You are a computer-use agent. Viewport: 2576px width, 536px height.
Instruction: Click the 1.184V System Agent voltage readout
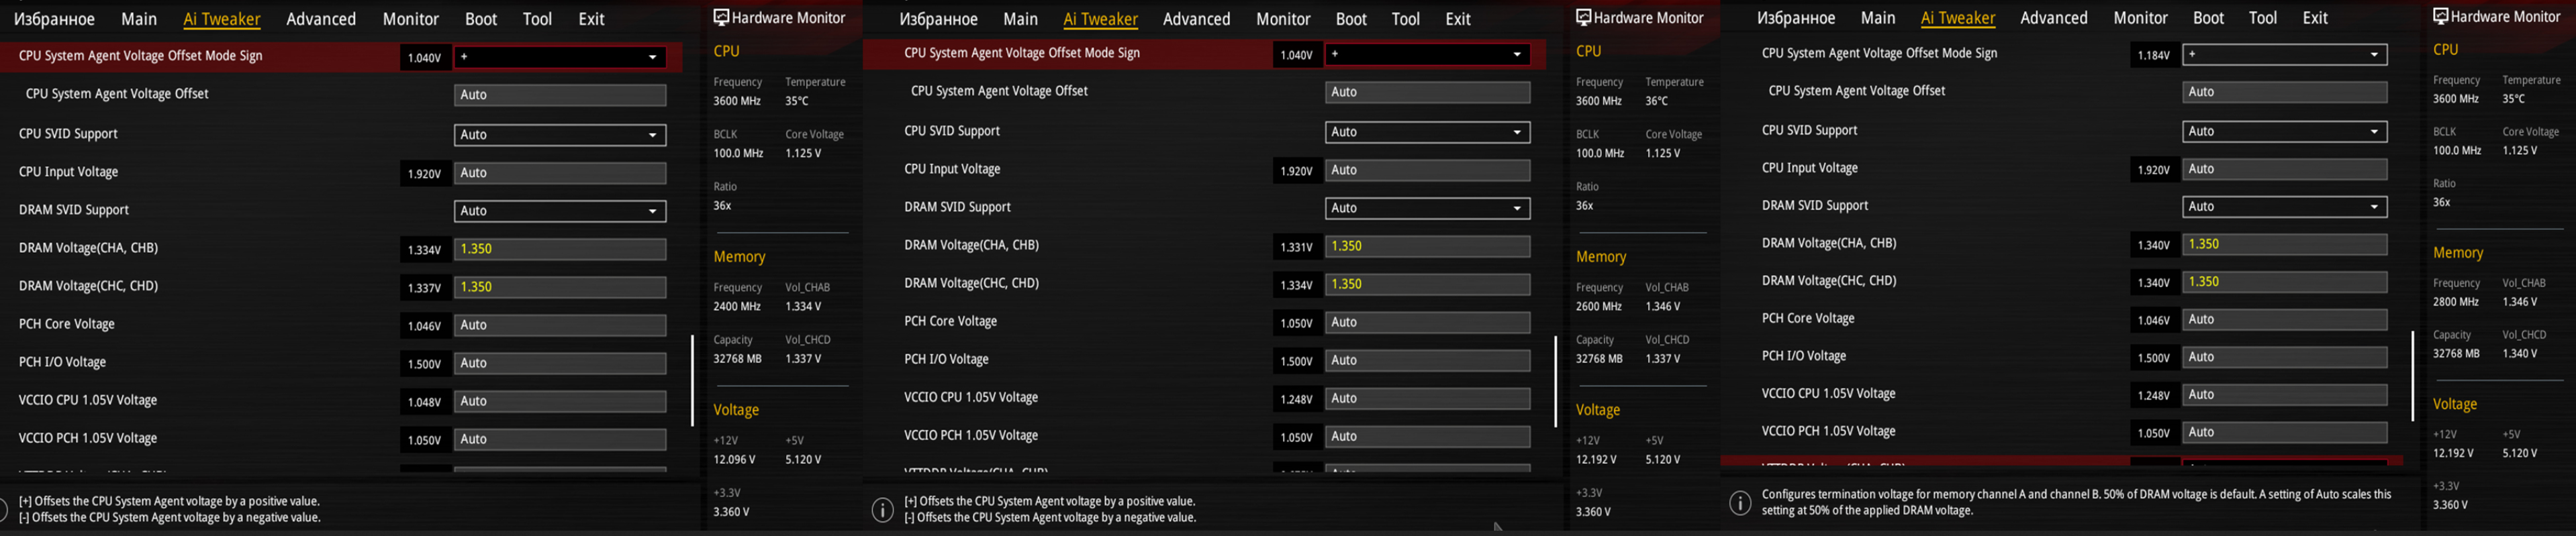coord(2153,55)
